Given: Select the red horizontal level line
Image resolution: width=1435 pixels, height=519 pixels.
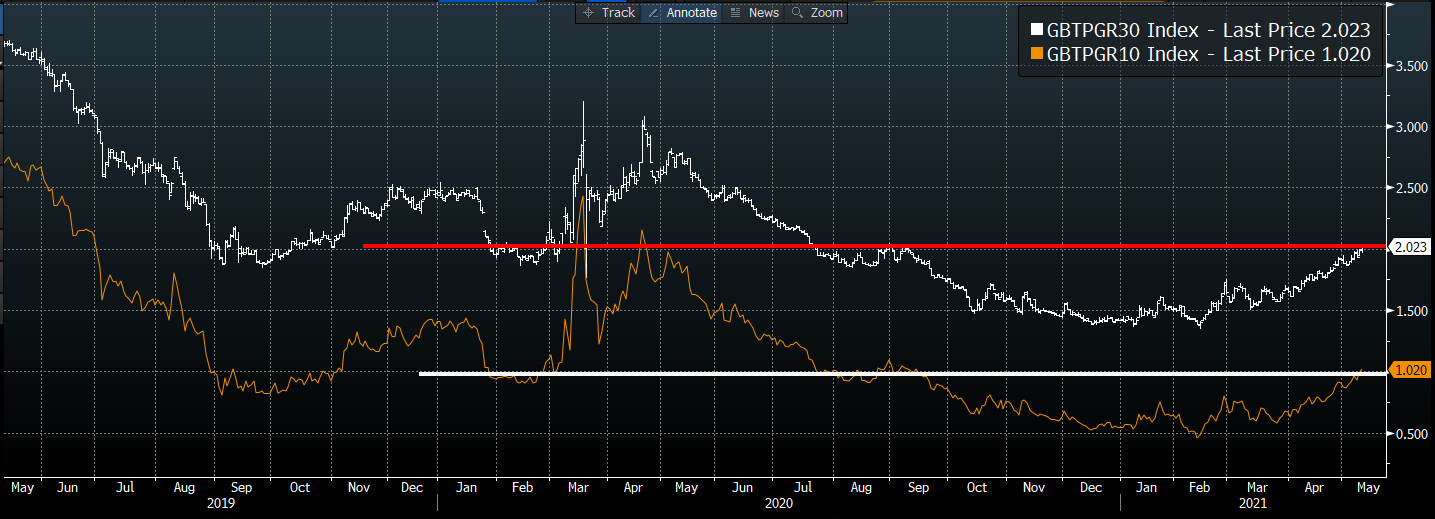Looking at the screenshot, I should coord(875,245).
